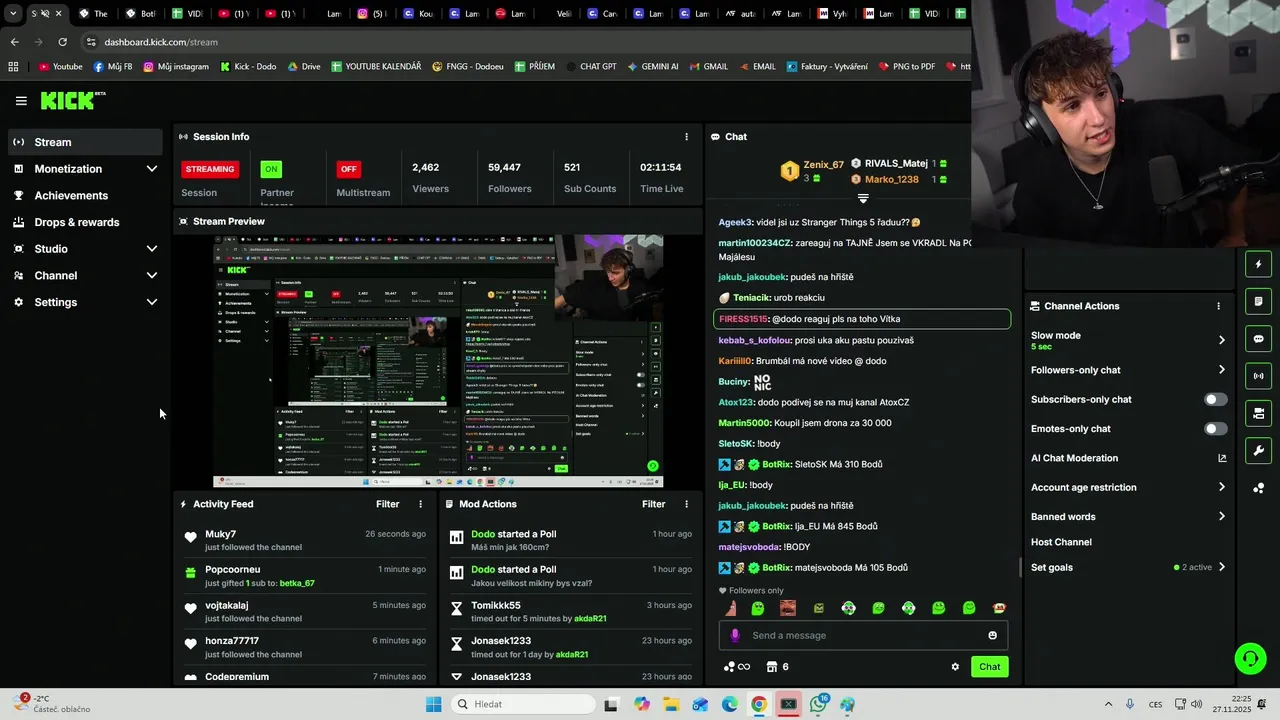The width and height of the screenshot is (1280, 720).
Task: Open chat settings gear icon
Action: (x=955, y=667)
